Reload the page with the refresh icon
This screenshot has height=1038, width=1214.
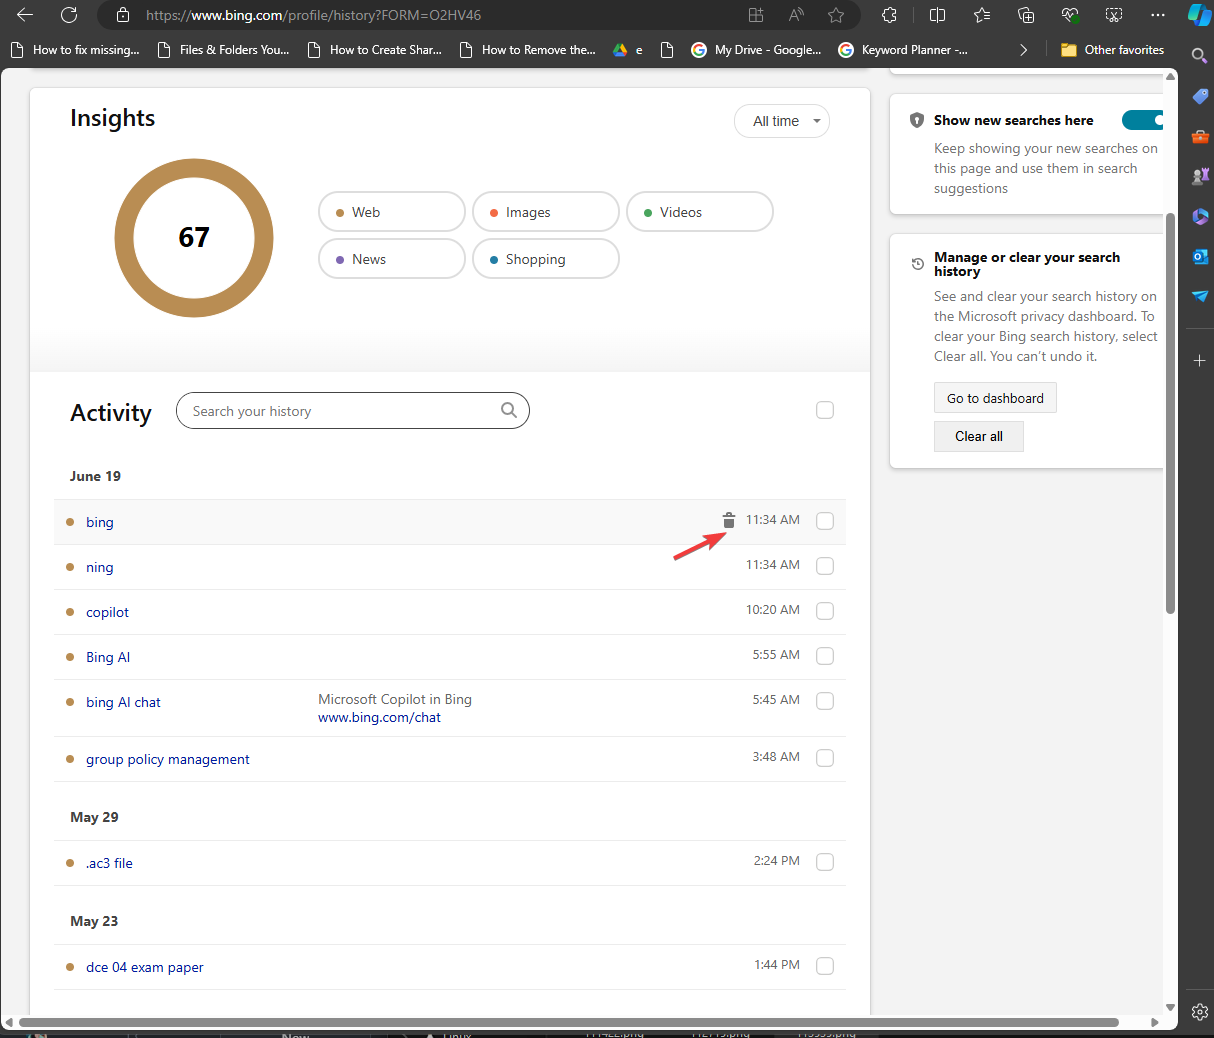click(x=69, y=15)
